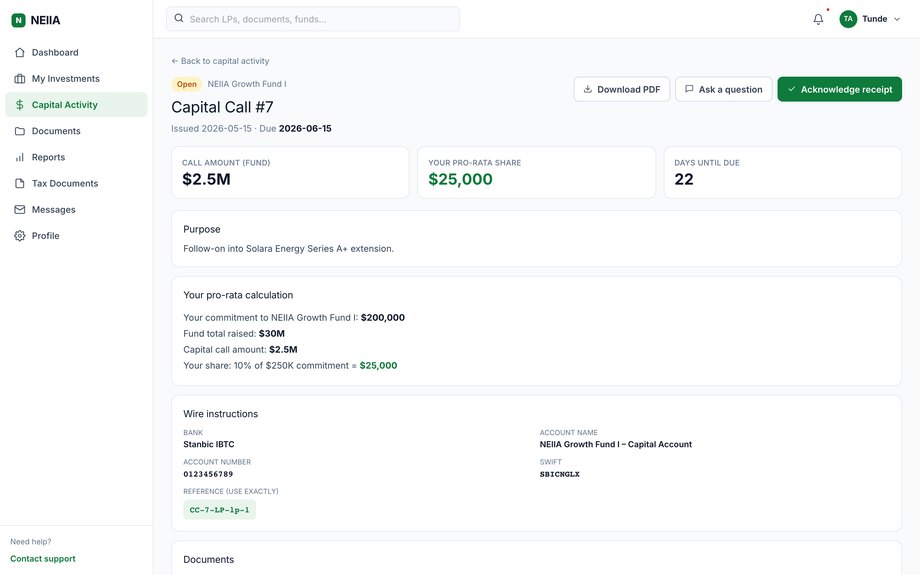Click SWIFT code SBICNGLX
Image resolution: width=920 pixels, height=575 pixels.
(560, 474)
